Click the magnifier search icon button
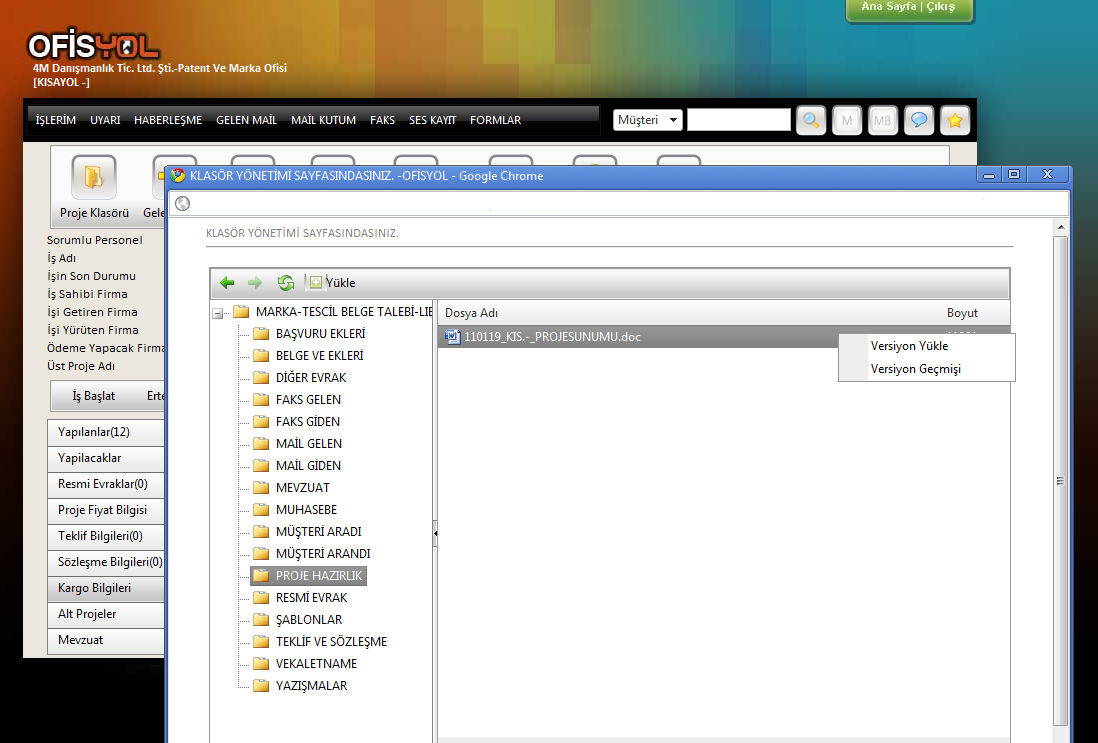Screen dimensions: 1098x743 pyautogui.click(x=811, y=120)
